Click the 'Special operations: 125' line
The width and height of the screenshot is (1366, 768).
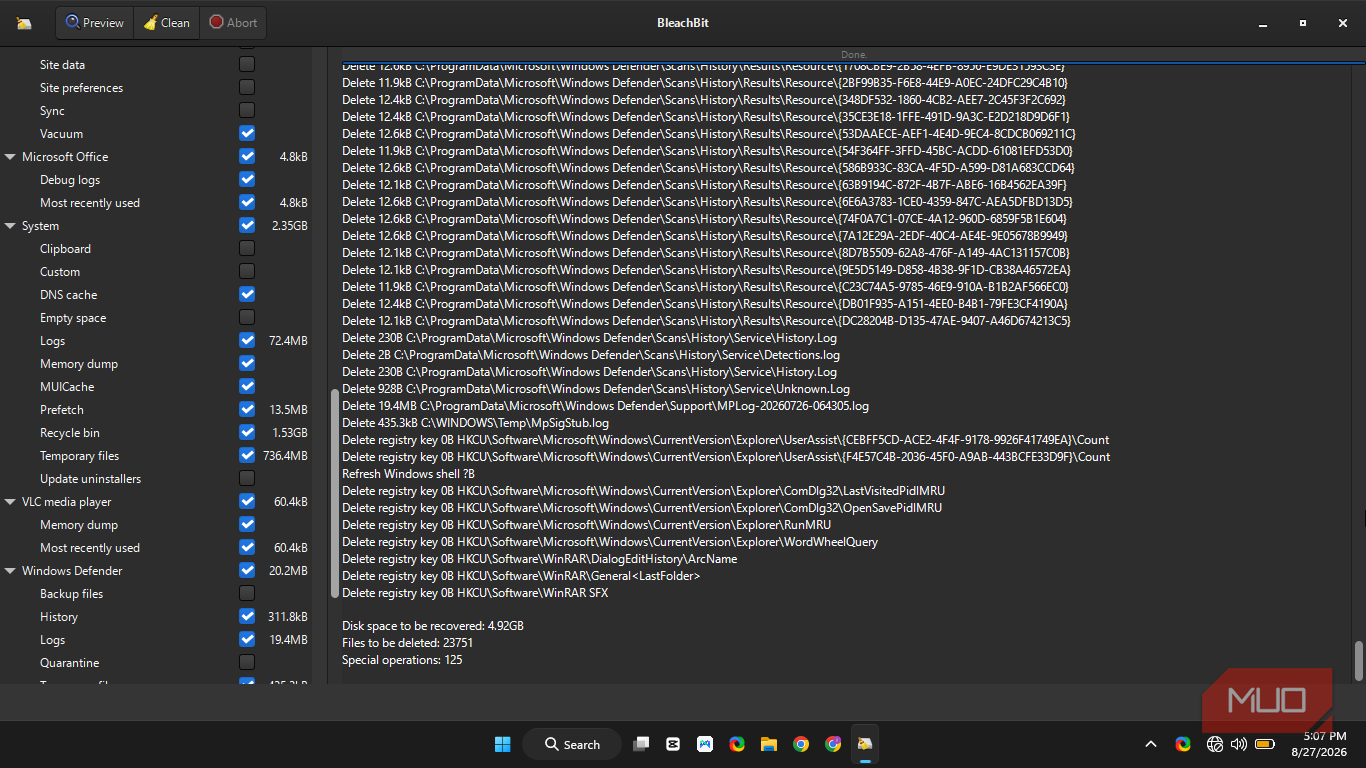pos(402,660)
